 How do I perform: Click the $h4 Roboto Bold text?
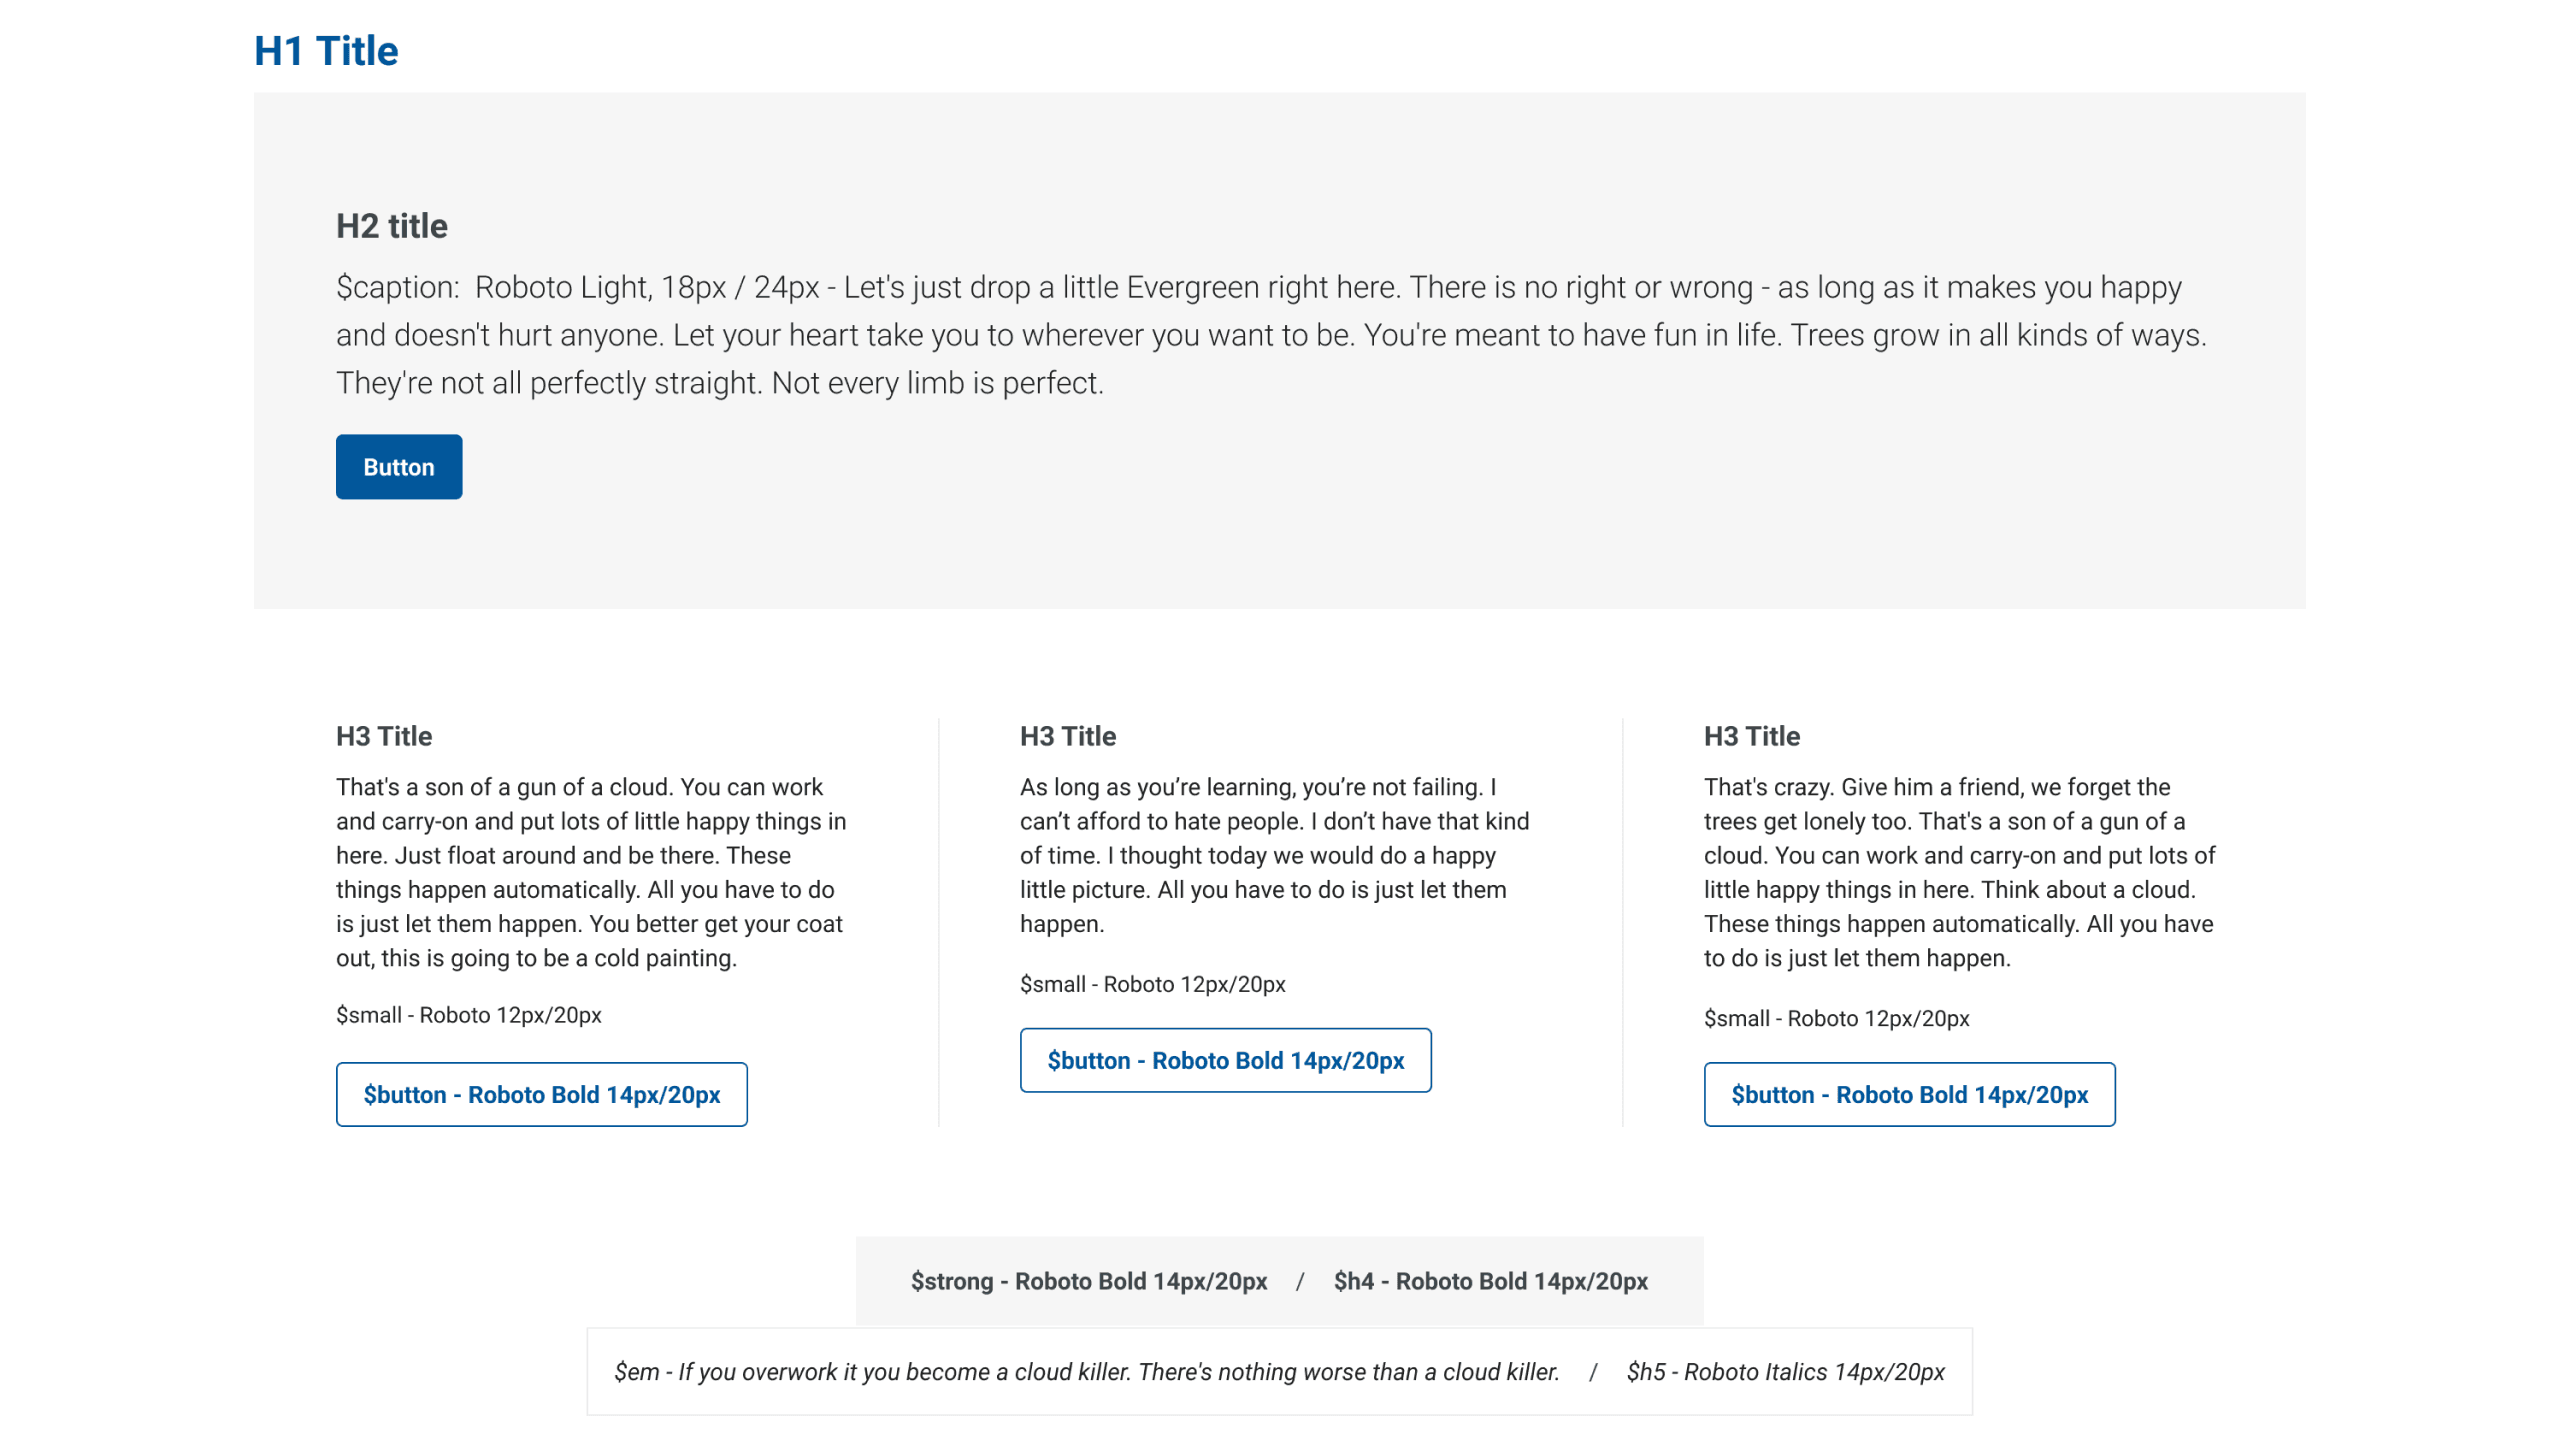[1490, 1281]
